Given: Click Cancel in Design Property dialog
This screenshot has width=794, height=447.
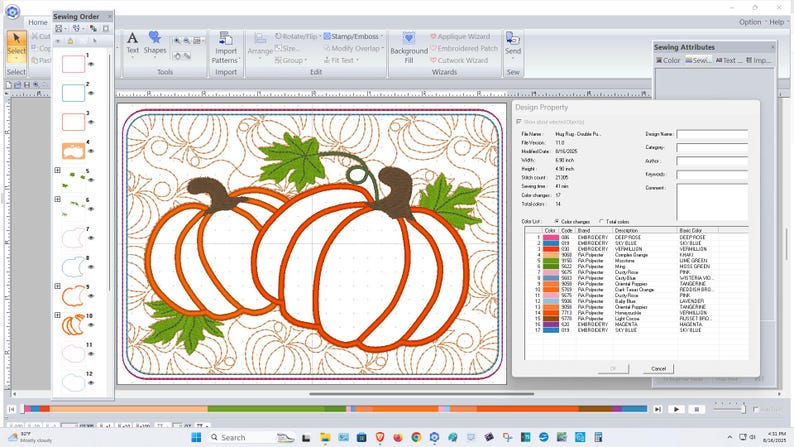Looking at the screenshot, I should tap(658, 369).
